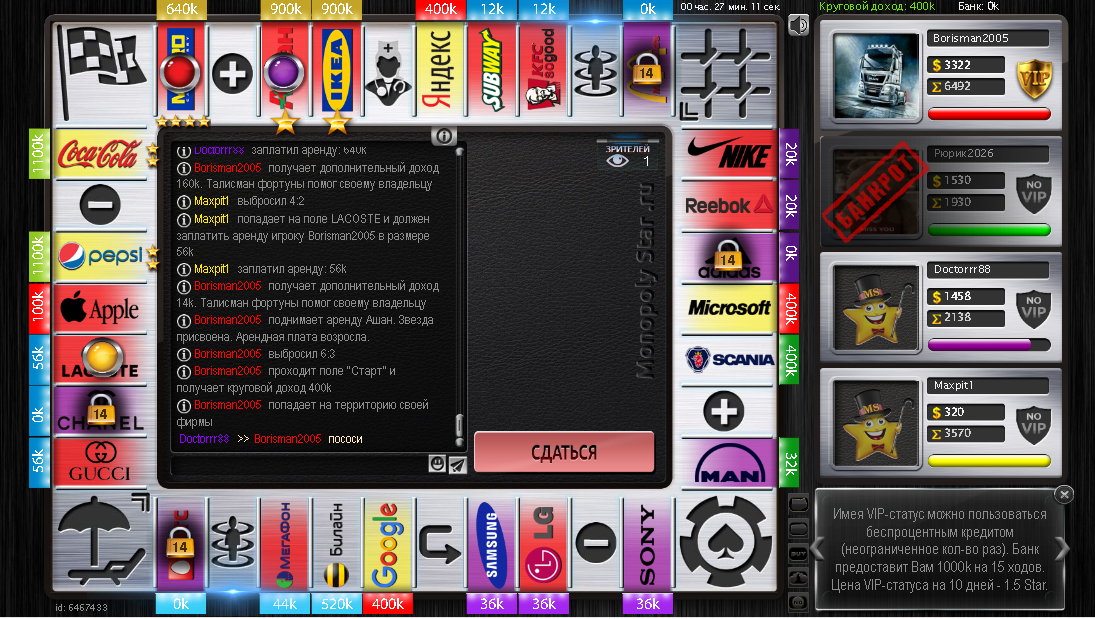Open the Subway property cell
1095x619 pixels.
coord(492,72)
